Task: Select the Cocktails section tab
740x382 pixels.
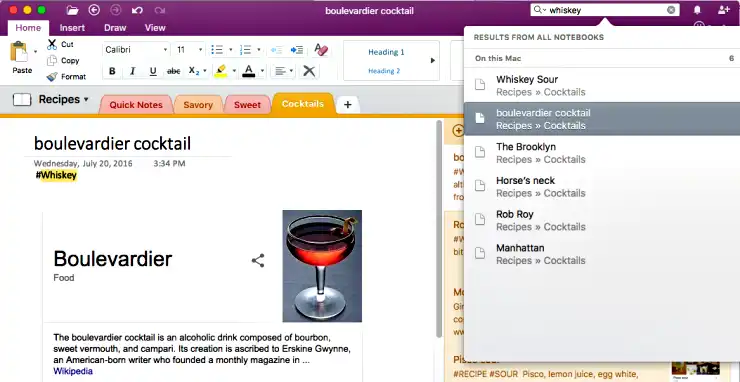Action: [303, 104]
